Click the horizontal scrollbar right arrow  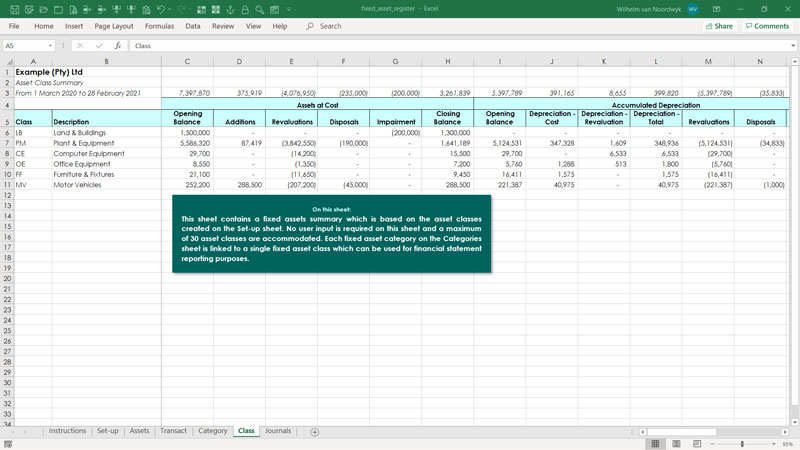tap(785, 432)
